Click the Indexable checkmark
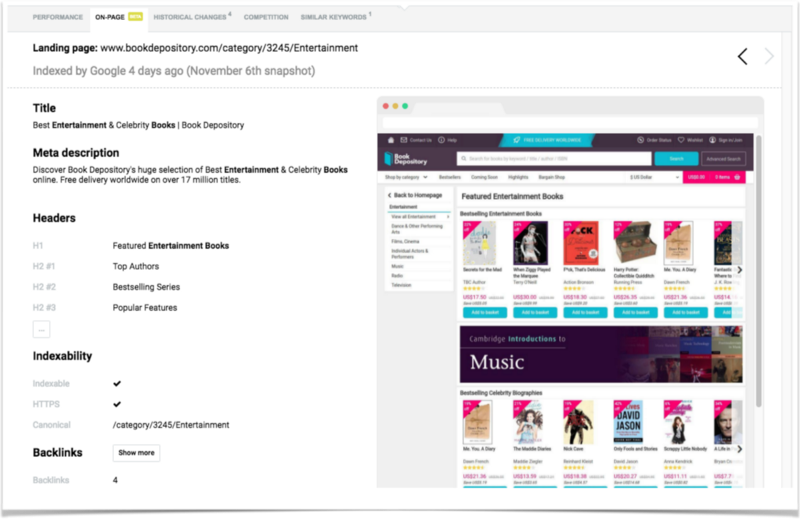Viewport: 800px width, 519px height. click(x=117, y=383)
